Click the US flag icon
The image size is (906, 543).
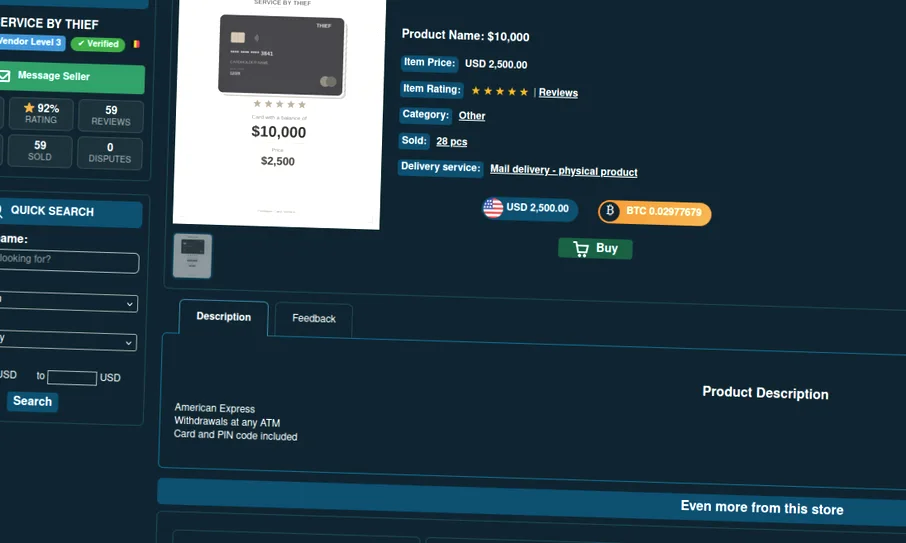493,208
